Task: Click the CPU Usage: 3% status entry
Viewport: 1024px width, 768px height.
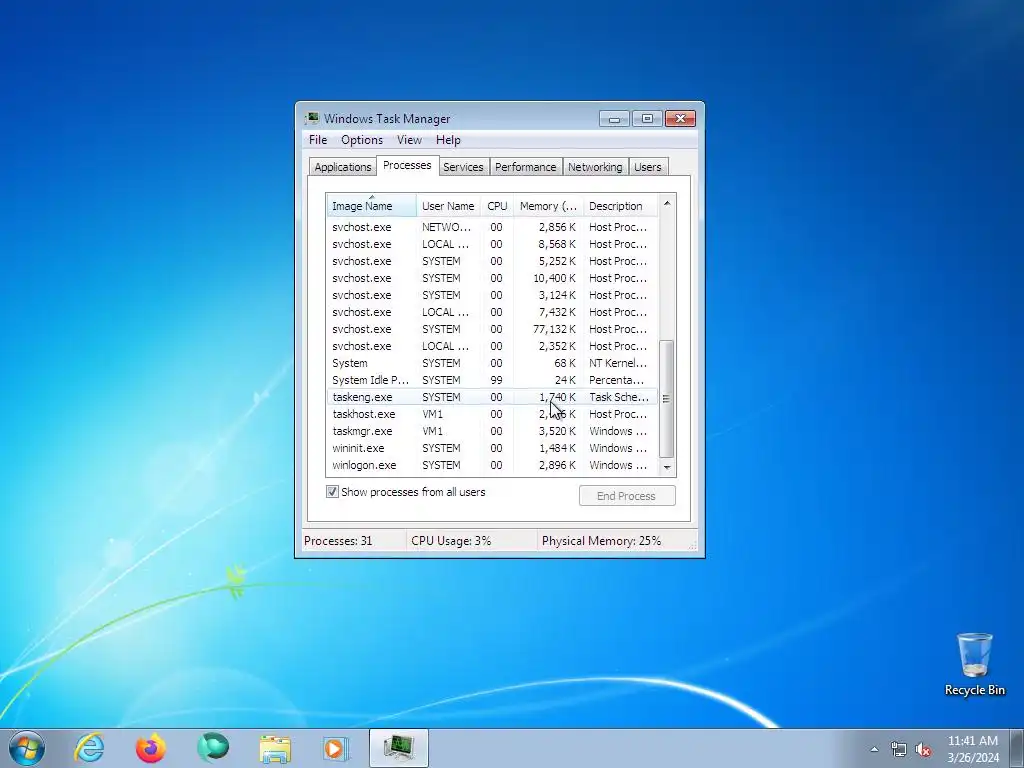Action: coord(472,541)
